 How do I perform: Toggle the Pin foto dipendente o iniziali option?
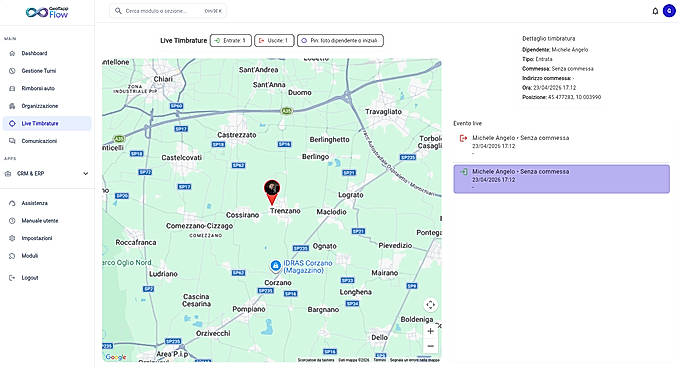click(340, 40)
